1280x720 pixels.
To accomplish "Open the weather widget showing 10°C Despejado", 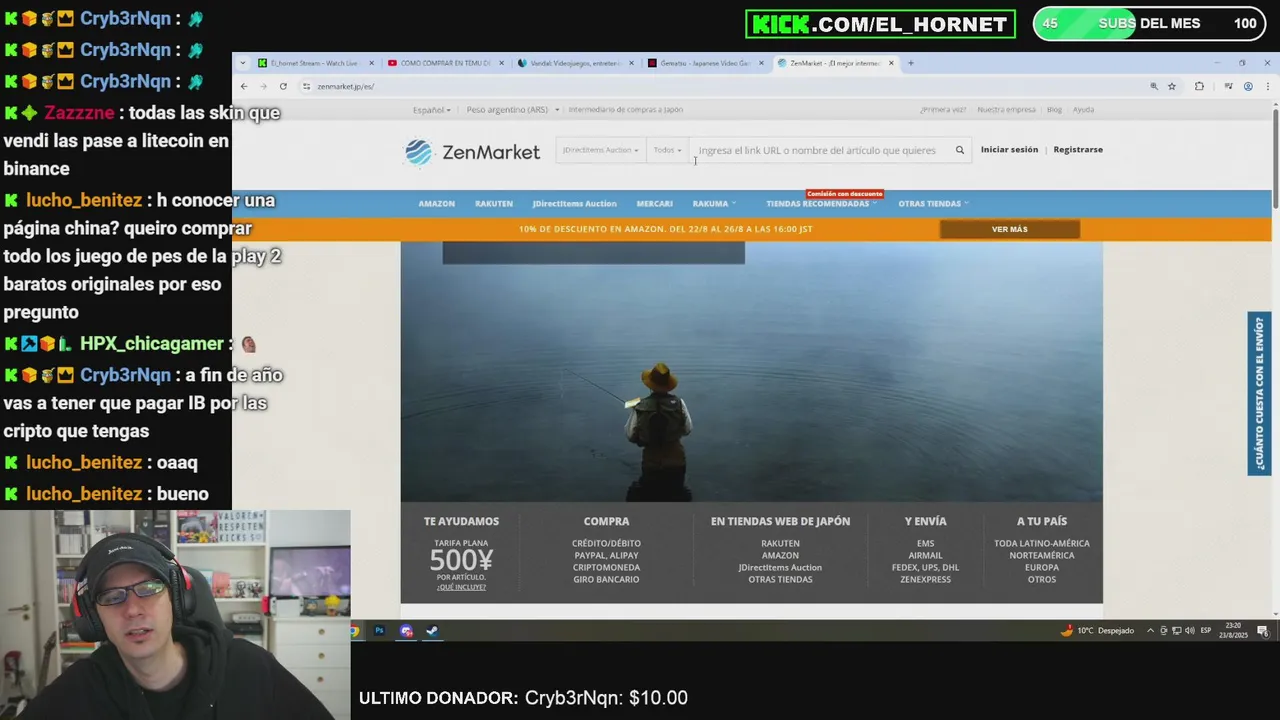I will 1098,631.
